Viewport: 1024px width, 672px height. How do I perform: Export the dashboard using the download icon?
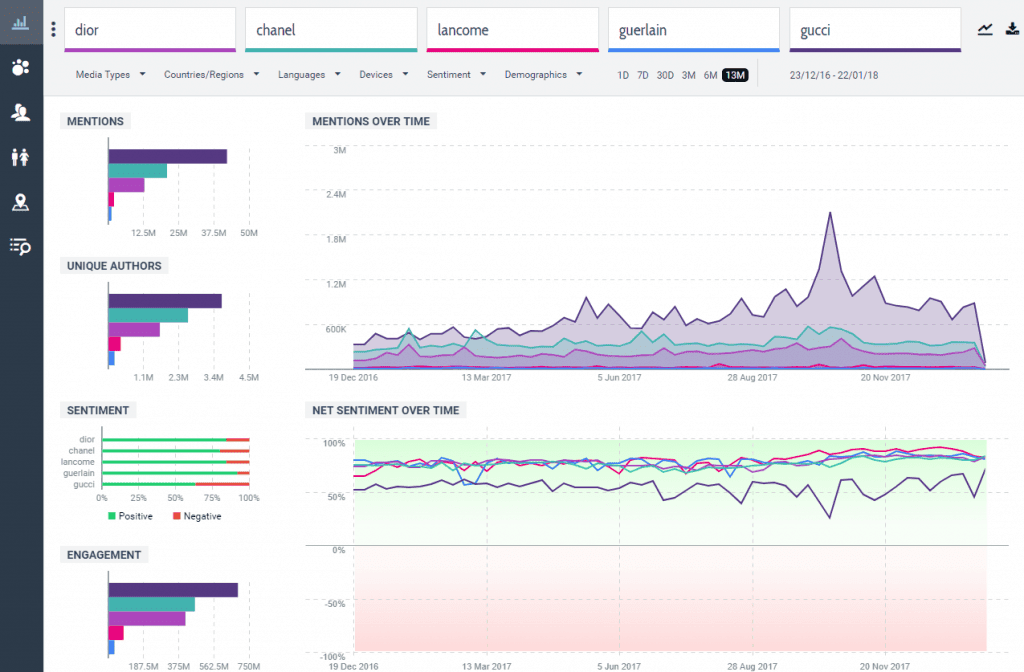(1011, 29)
